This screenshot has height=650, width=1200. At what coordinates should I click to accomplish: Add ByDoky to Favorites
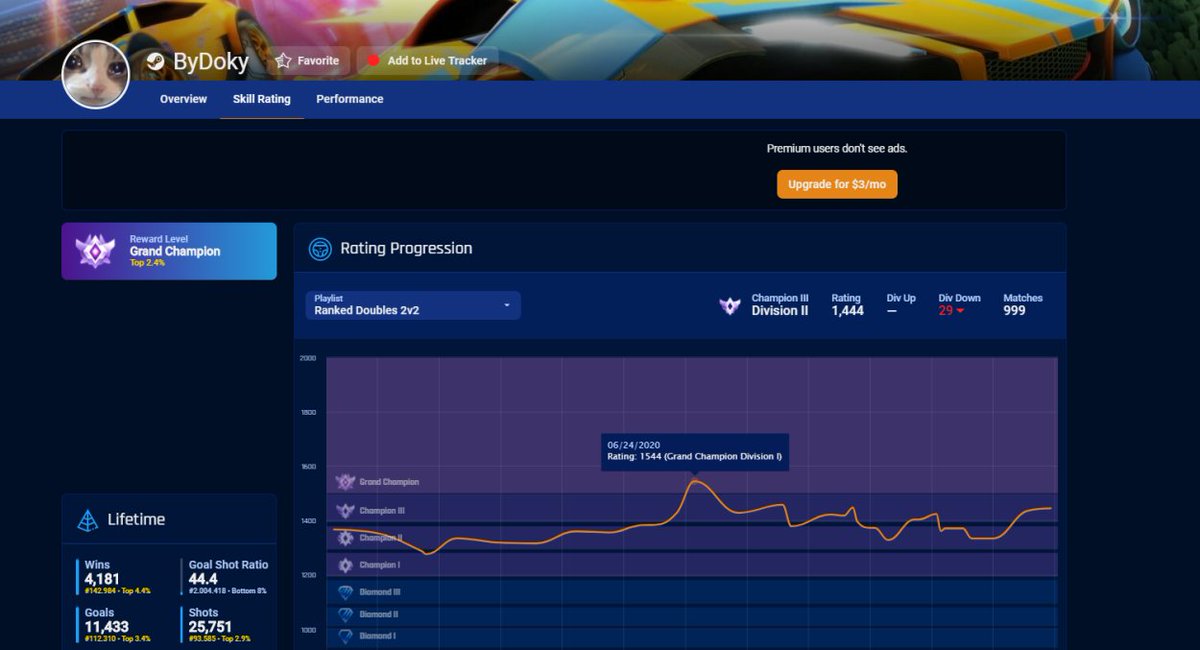308,61
